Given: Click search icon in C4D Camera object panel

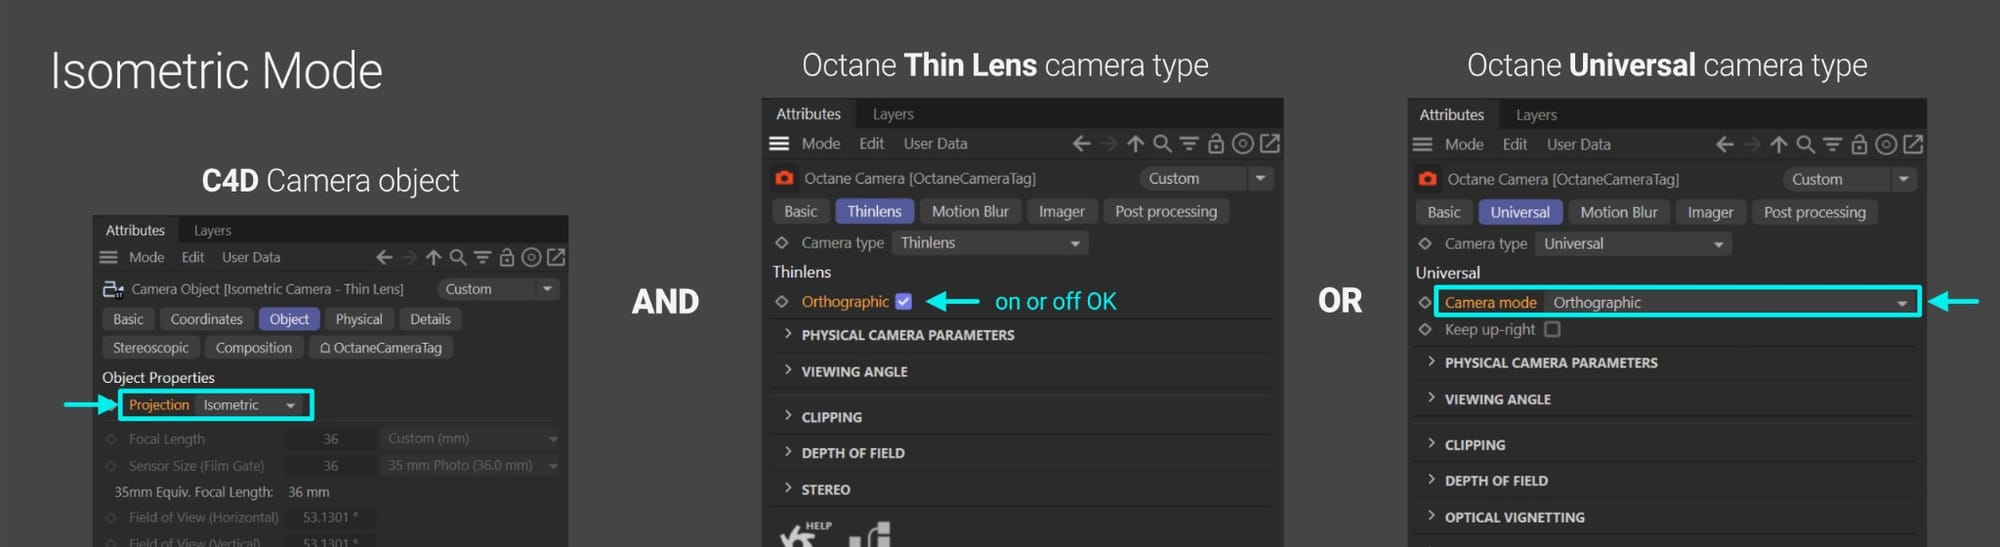Looking at the screenshot, I should pos(457,257).
